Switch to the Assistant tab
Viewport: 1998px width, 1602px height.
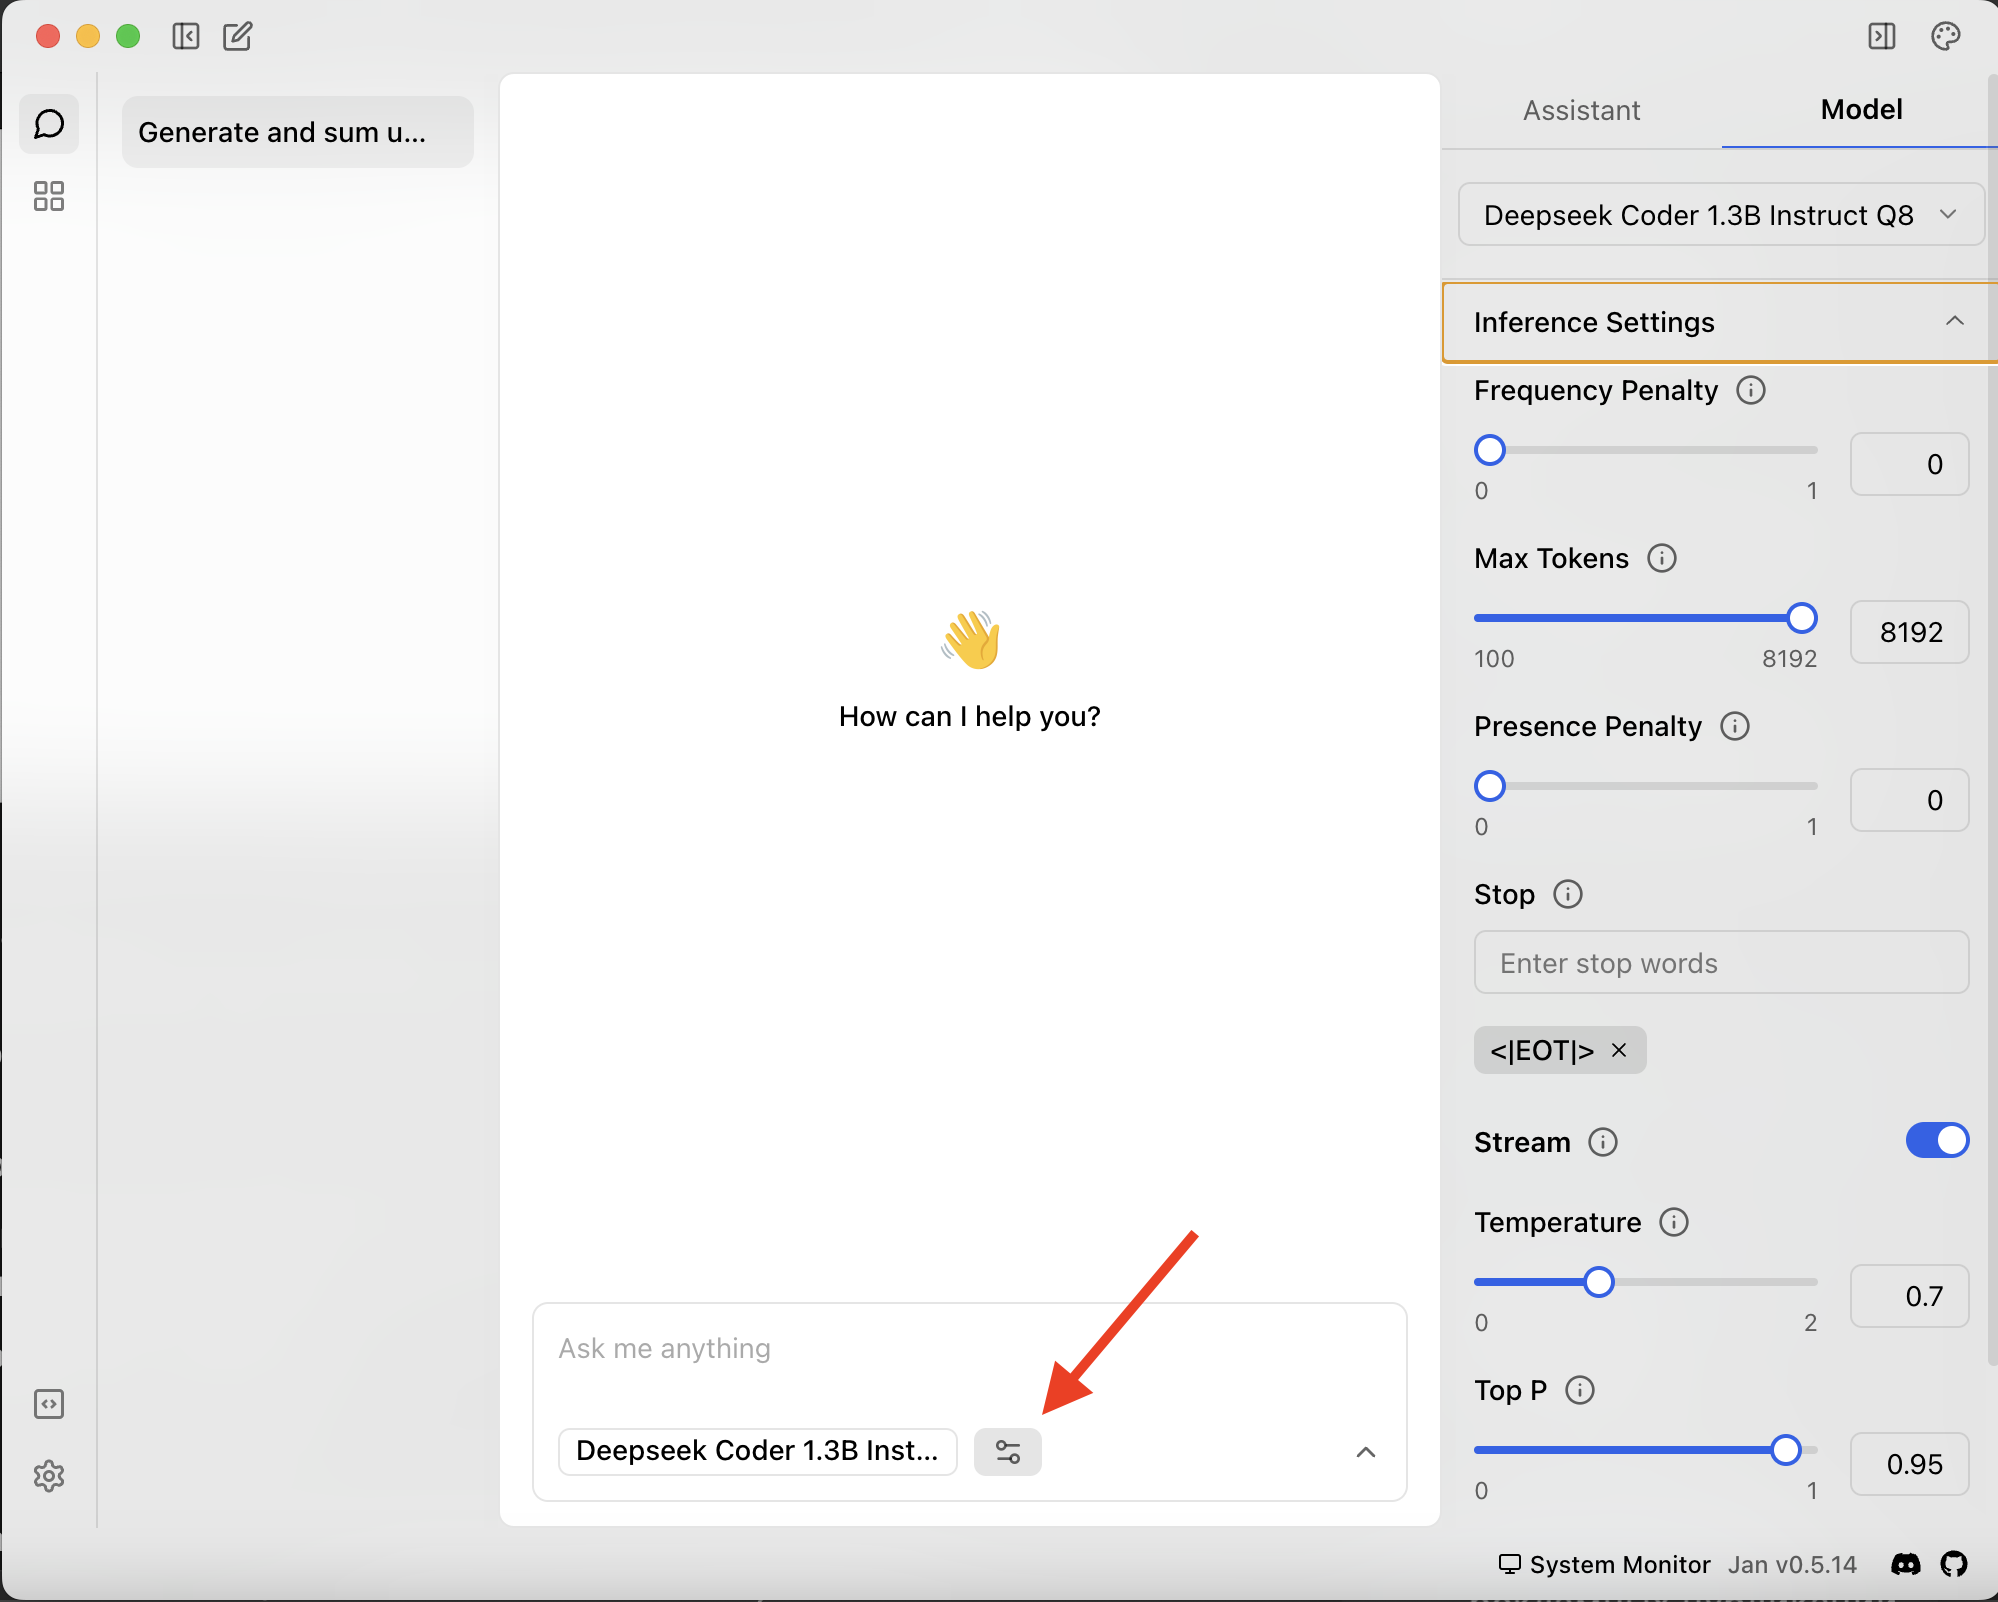click(1581, 110)
